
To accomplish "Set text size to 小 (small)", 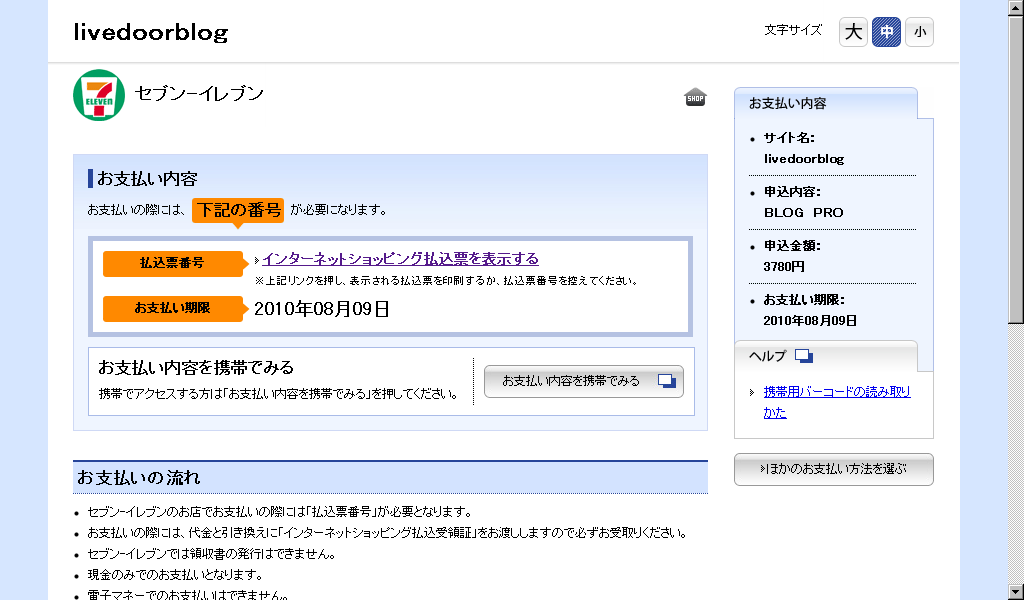I will (x=920, y=32).
